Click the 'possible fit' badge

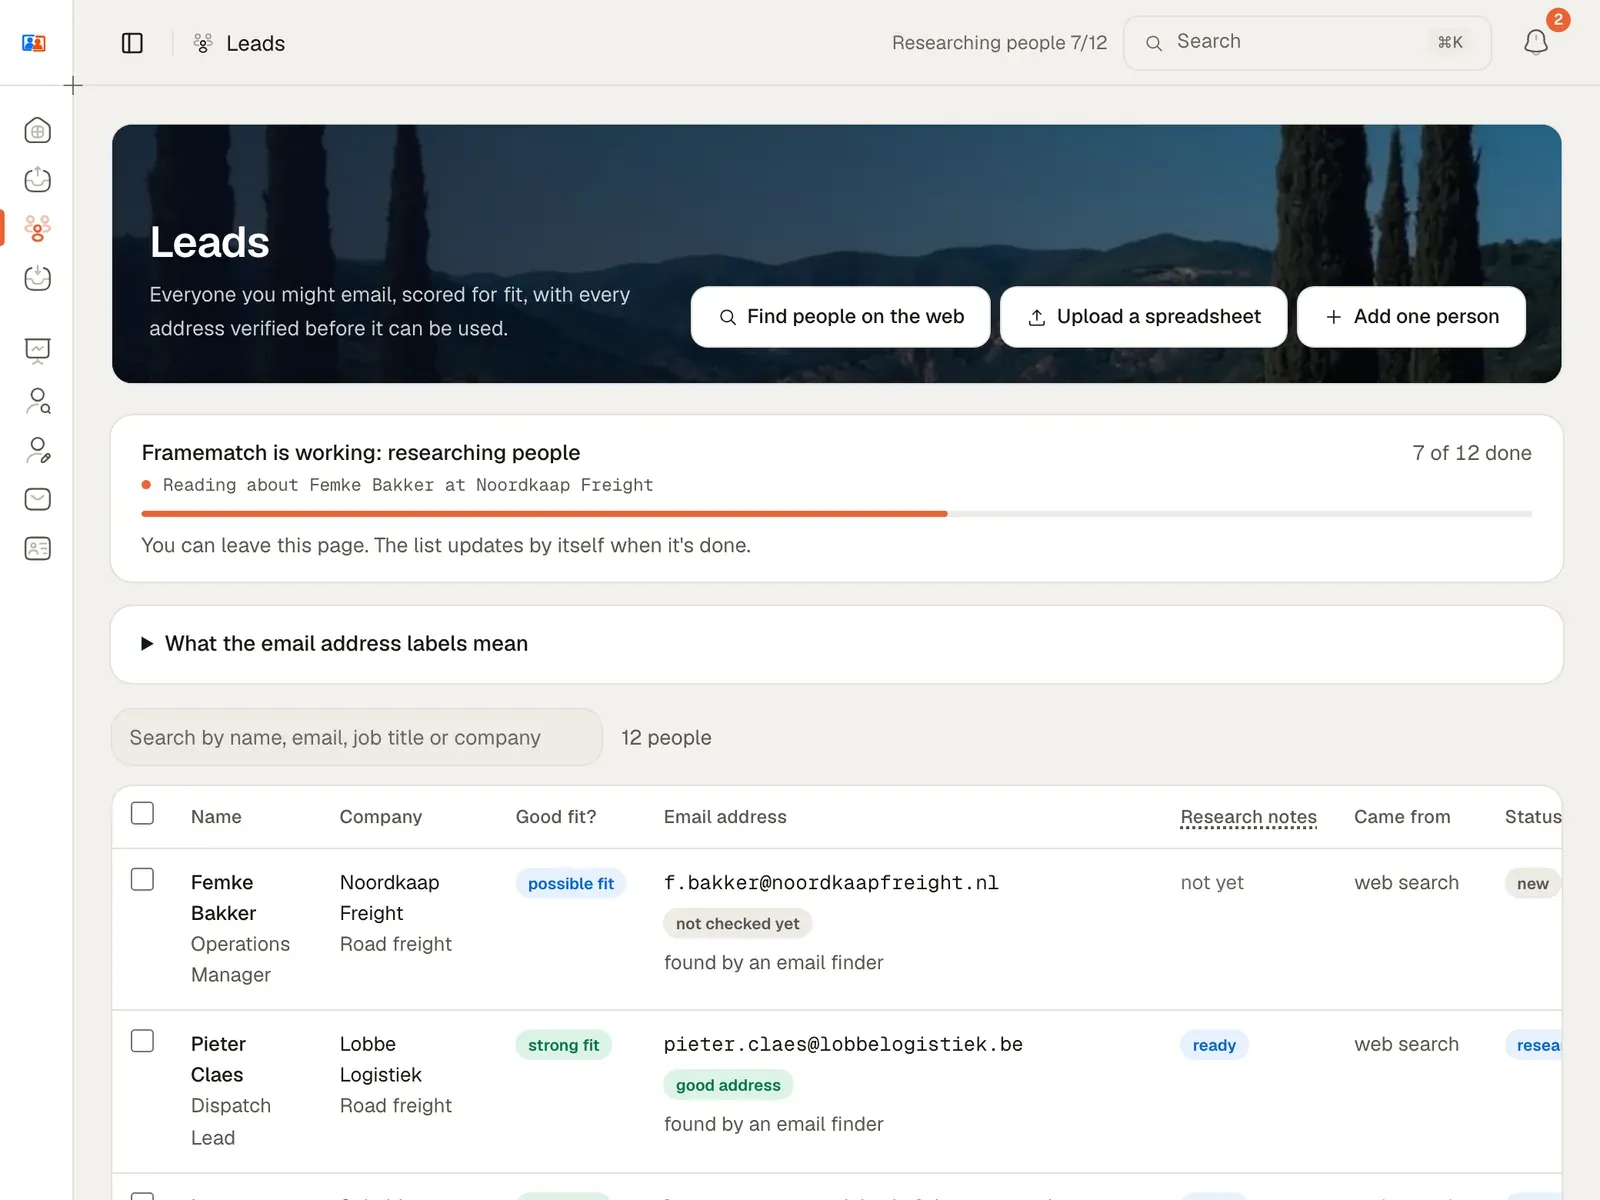click(571, 884)
